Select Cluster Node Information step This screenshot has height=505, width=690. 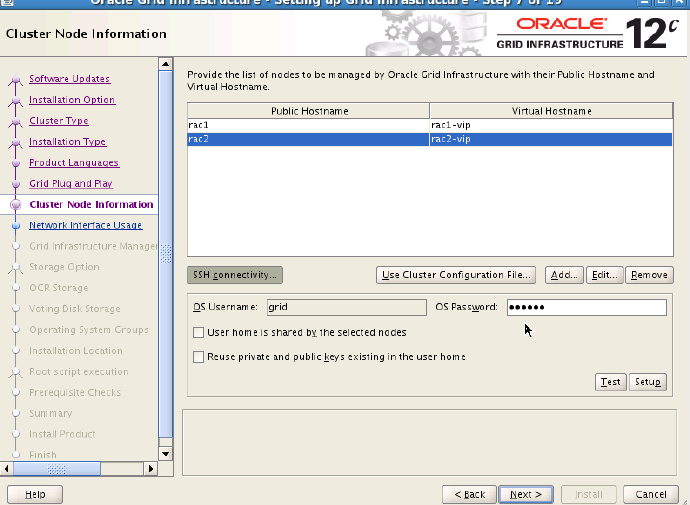92,205
